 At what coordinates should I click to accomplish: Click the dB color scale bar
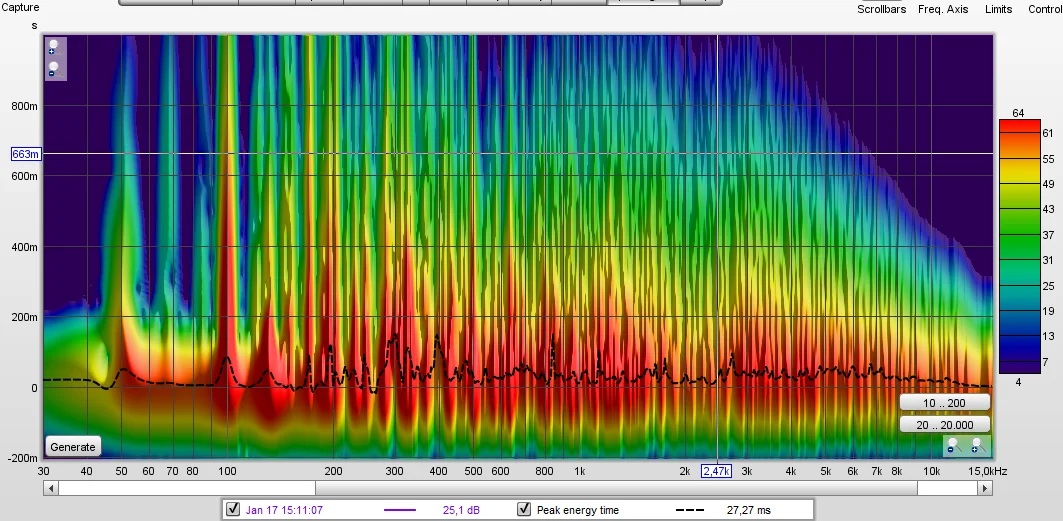coord(1020,246)
